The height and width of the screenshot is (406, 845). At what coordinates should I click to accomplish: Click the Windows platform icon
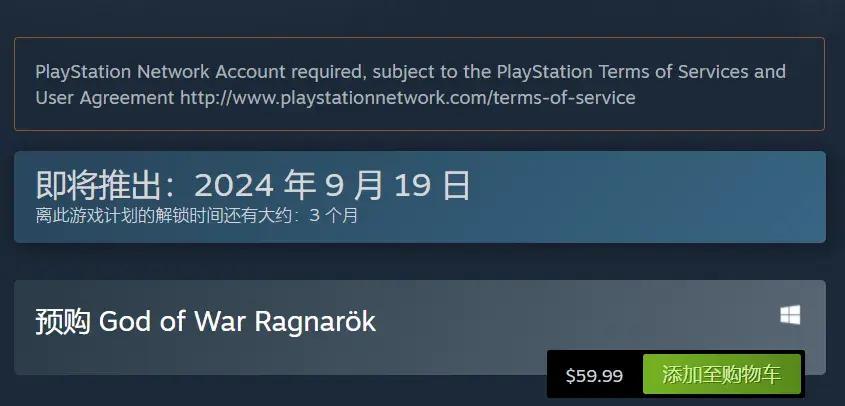tap(790, 315)
